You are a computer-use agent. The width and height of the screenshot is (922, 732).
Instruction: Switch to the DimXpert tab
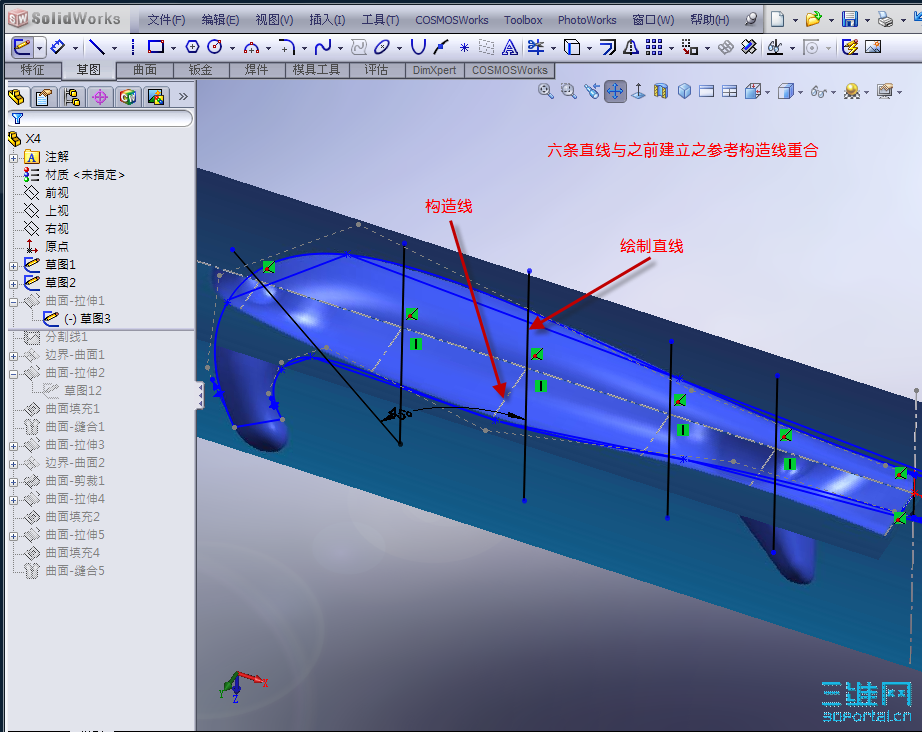click(x=434, y=70)
